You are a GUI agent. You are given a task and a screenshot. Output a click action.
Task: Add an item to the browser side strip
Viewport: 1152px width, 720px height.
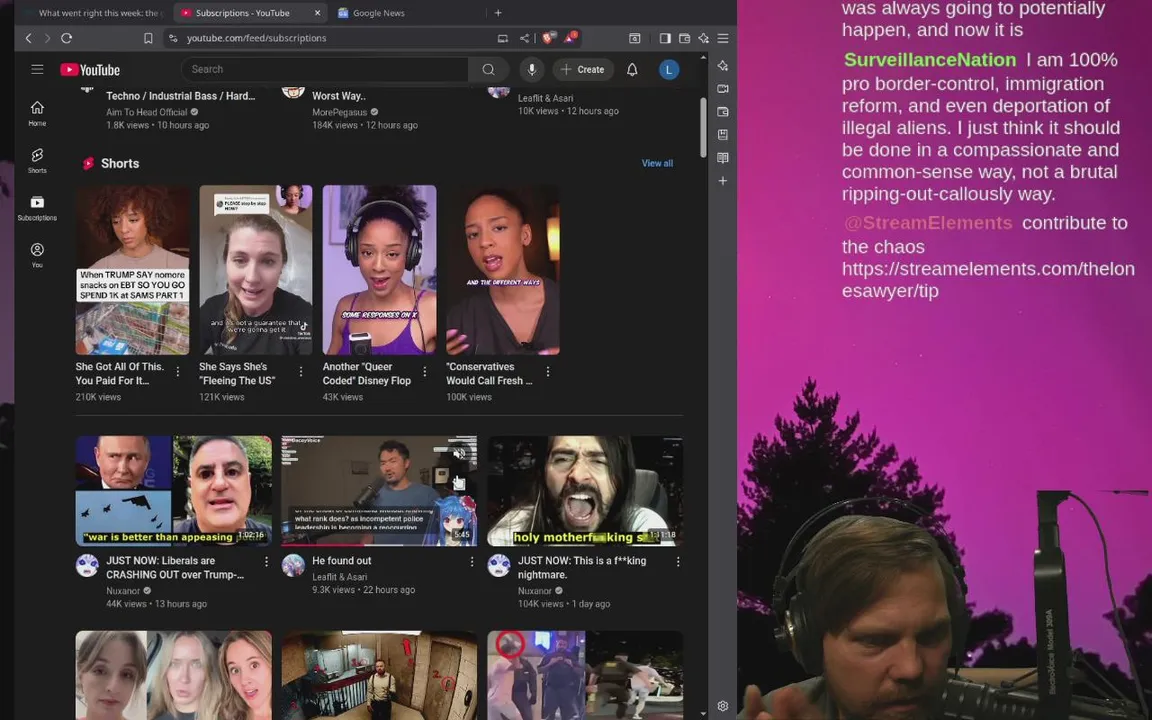[x=723, y=181]
